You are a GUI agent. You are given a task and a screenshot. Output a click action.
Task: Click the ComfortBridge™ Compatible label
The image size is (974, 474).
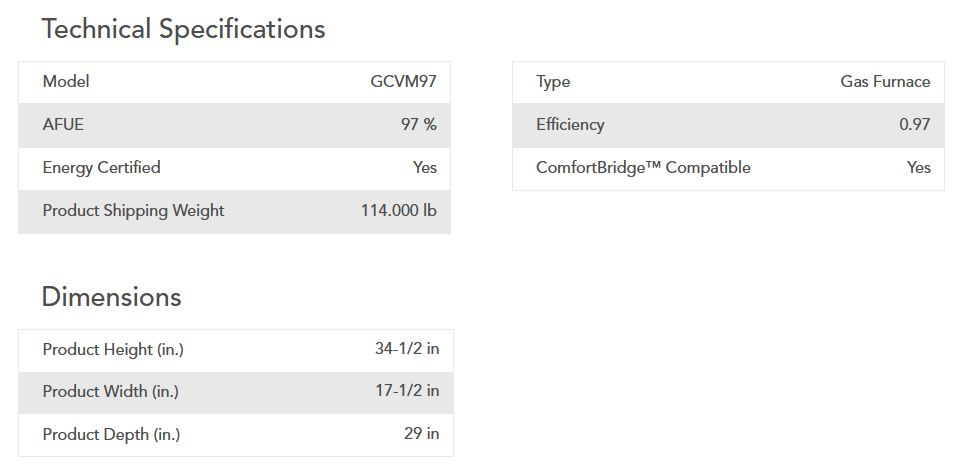643,167
